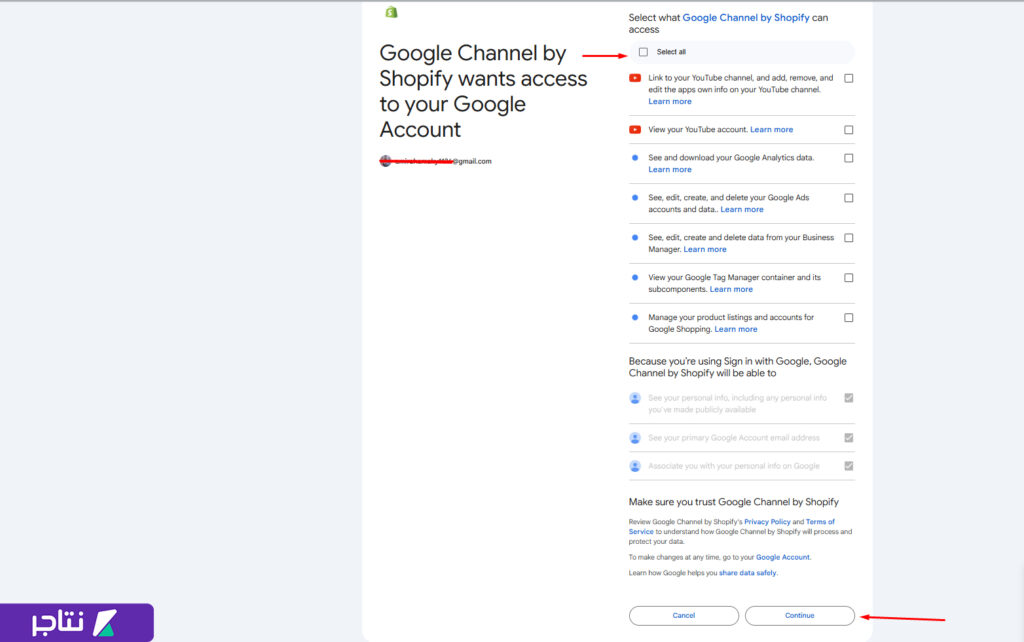
Task: Open Learn more for Business Manager
Action: (705, 249)
